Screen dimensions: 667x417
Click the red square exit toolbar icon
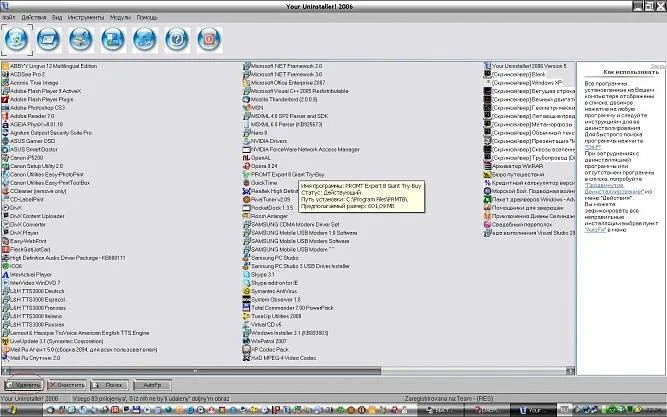point(209,40)
